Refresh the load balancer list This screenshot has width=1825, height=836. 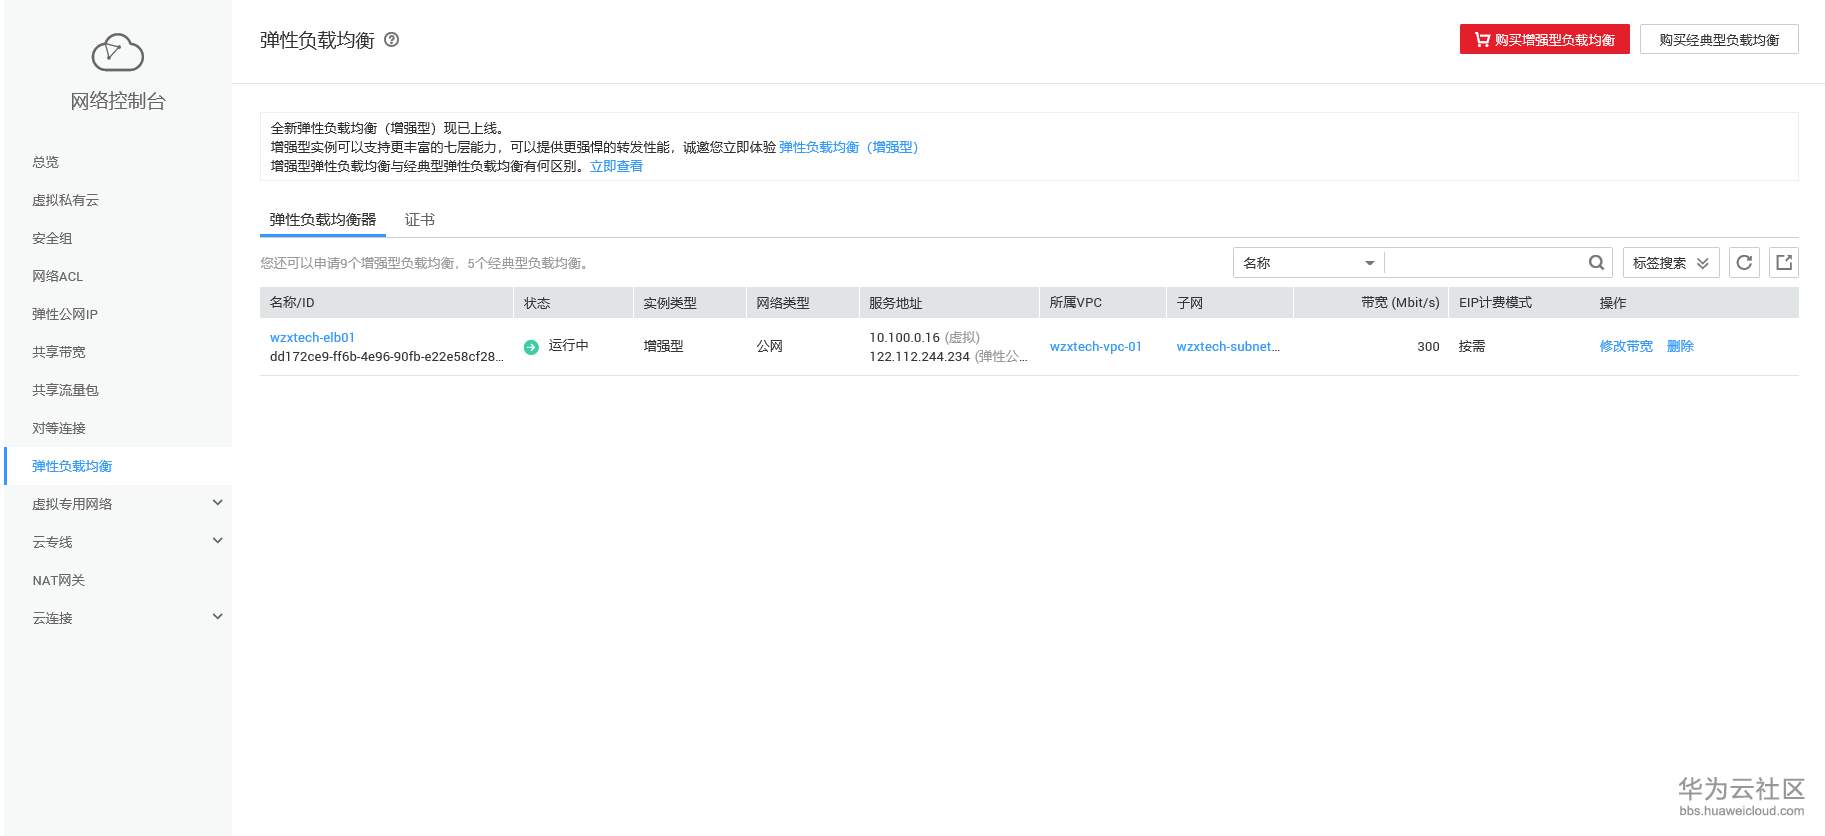1744,263
